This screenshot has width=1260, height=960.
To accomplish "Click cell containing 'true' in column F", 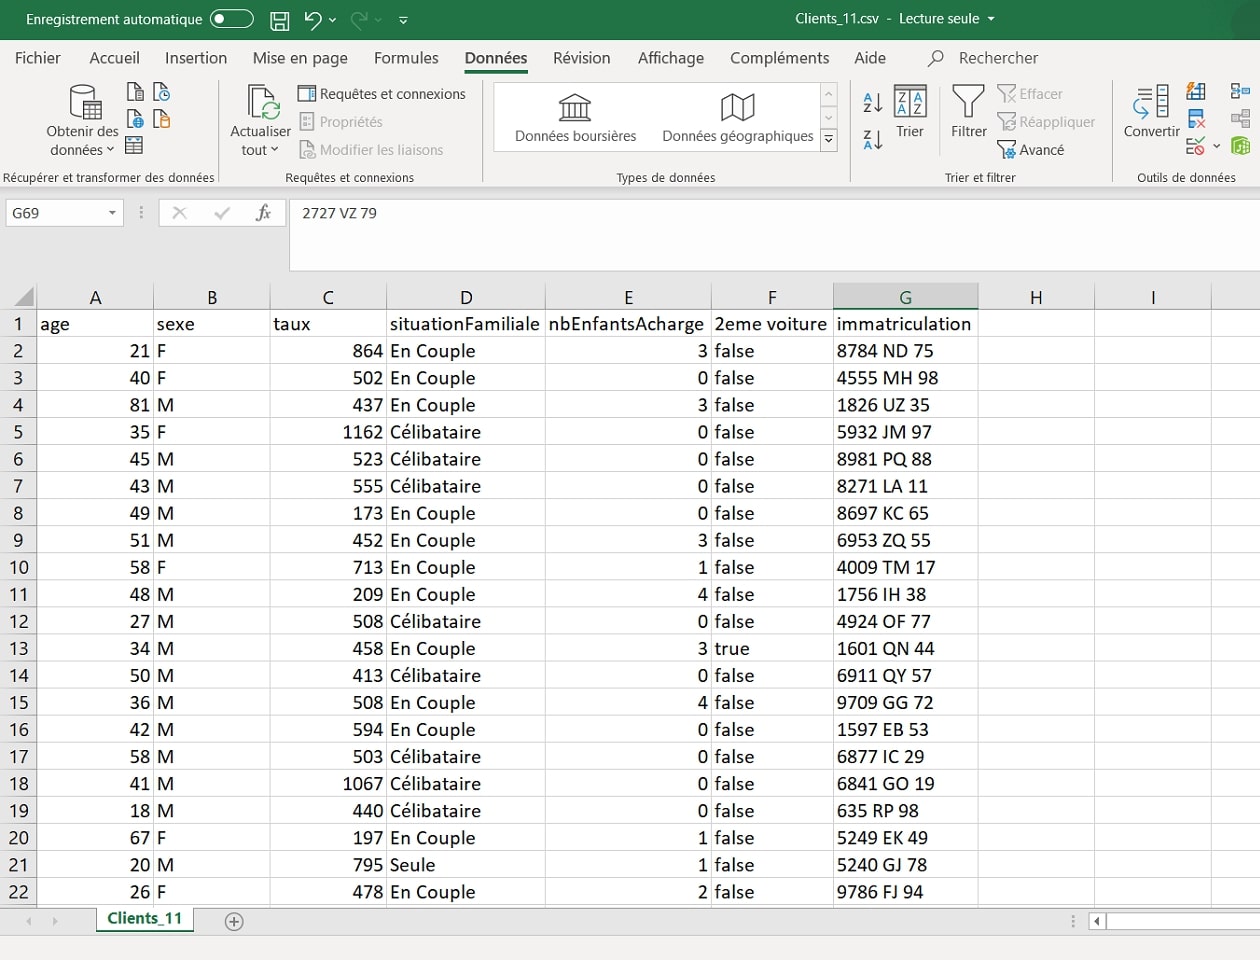I will 772,648.
